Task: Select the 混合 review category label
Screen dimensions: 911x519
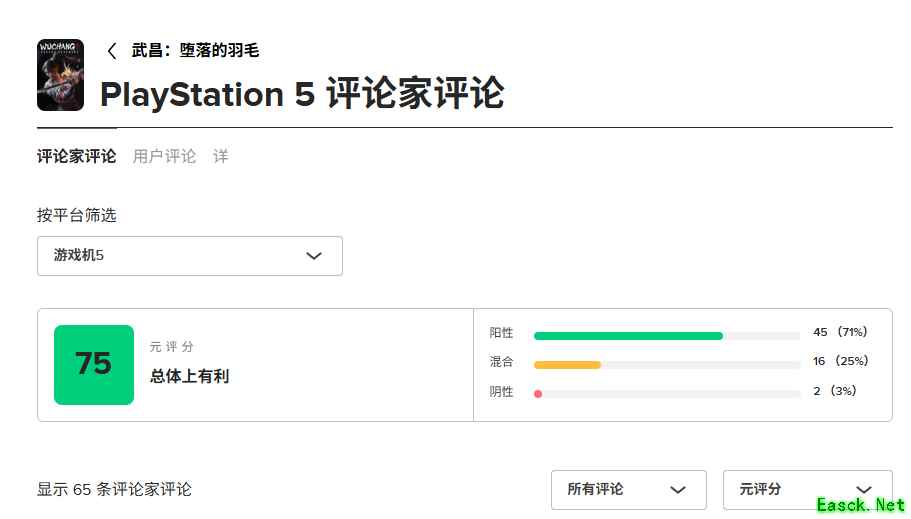Action: [501, 362]
